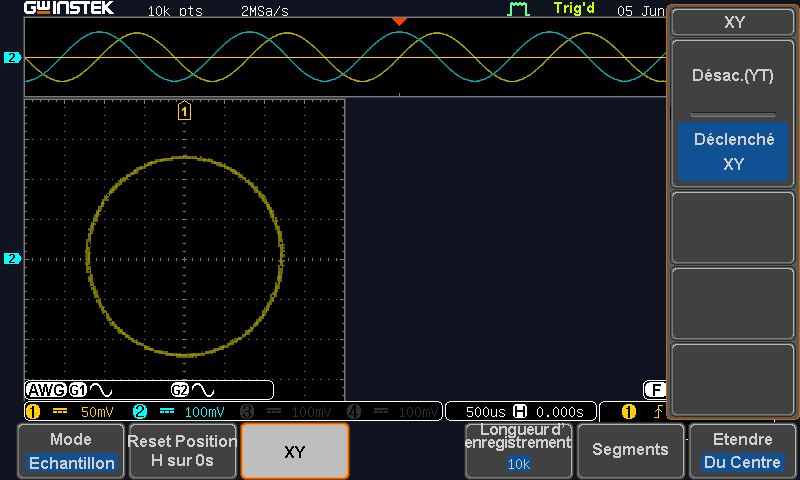Open the Etendre Du Centre option

pyautogui.click(x=742, y=451)
